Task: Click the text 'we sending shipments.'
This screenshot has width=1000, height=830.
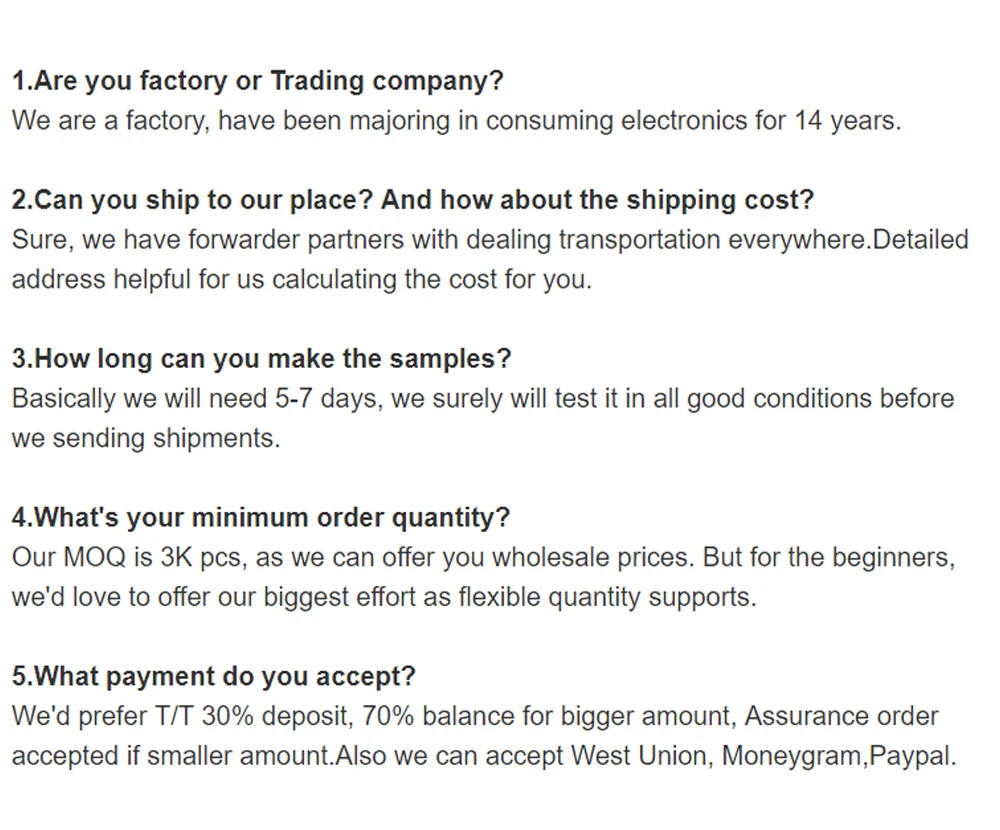Action: tap(146, 438)
